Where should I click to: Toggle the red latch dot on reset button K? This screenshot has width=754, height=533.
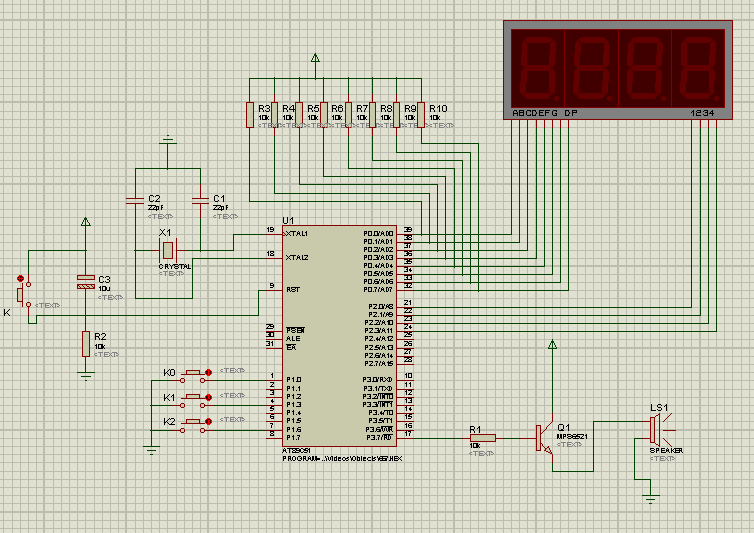click(20, 278)
